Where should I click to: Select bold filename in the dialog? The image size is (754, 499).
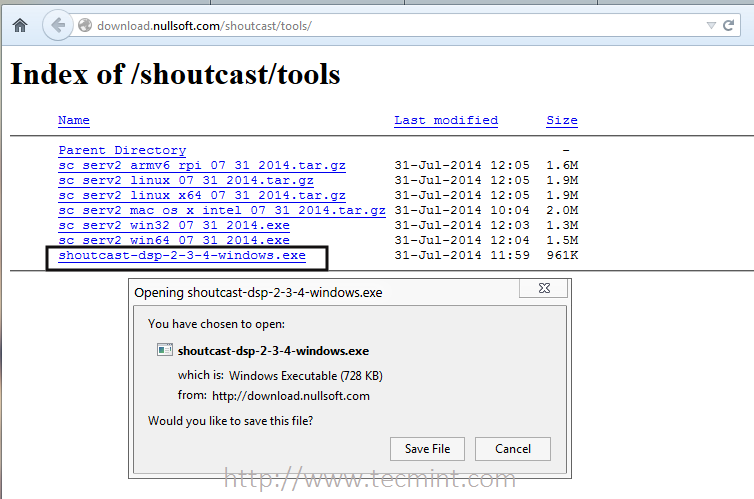coord(273,351)
